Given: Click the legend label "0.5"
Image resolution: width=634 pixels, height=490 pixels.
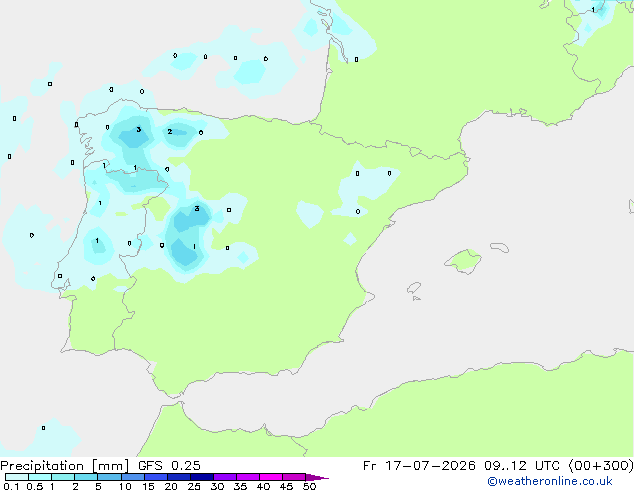Looking at the screenshot, I should pyautogui.click(x=35, y=486).
